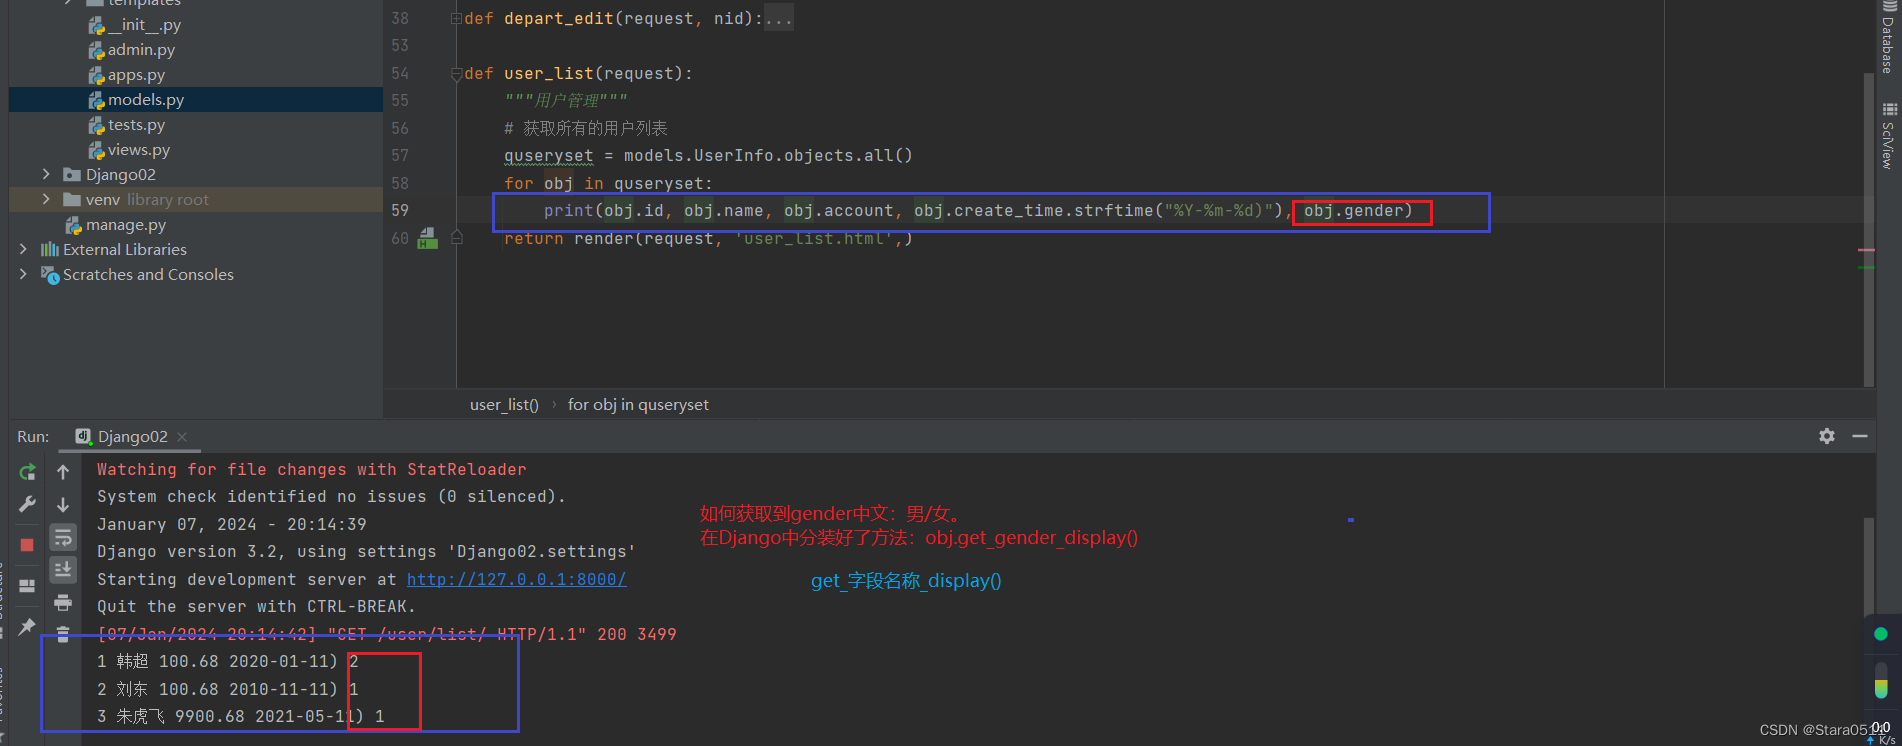Click console line 'Watching for file changes'
Viewport: 1902px width, 746px height.
coord(311,470)
